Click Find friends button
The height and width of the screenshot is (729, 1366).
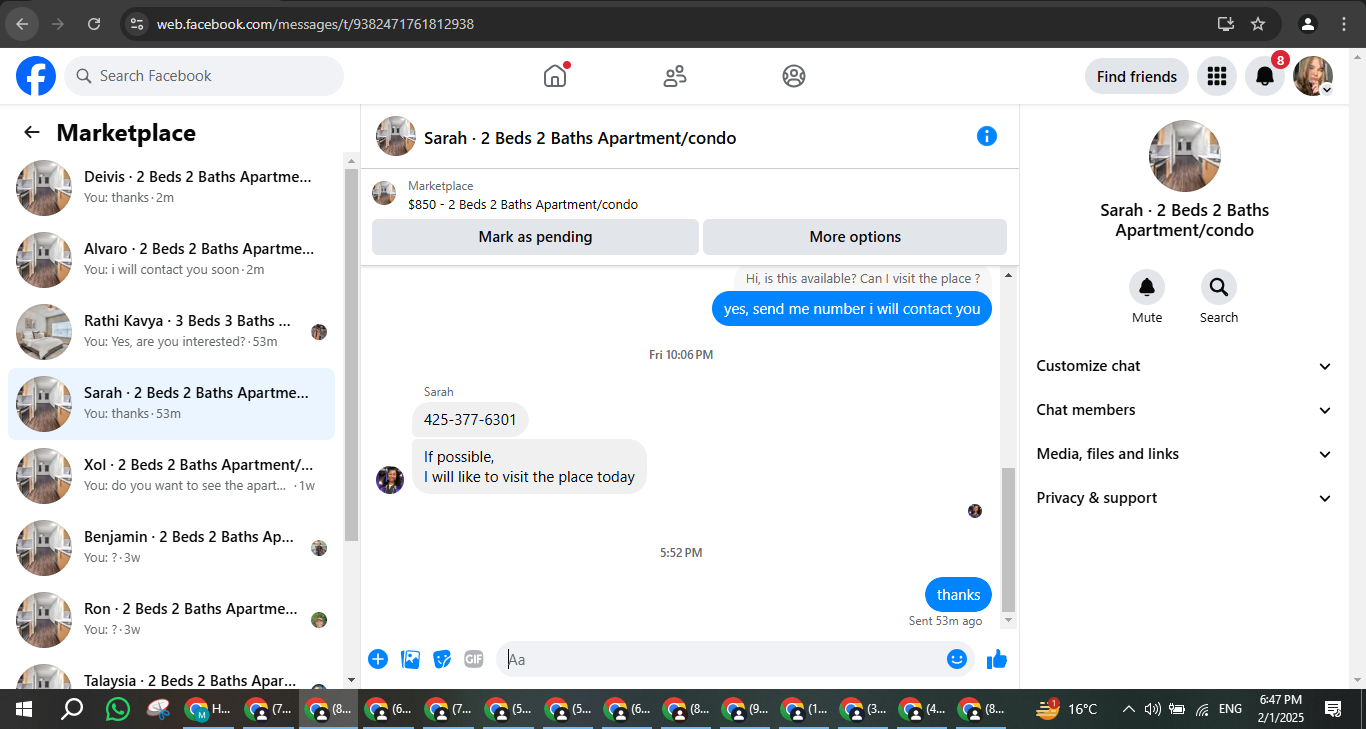pyautogui.click(x=1137, y=76)
